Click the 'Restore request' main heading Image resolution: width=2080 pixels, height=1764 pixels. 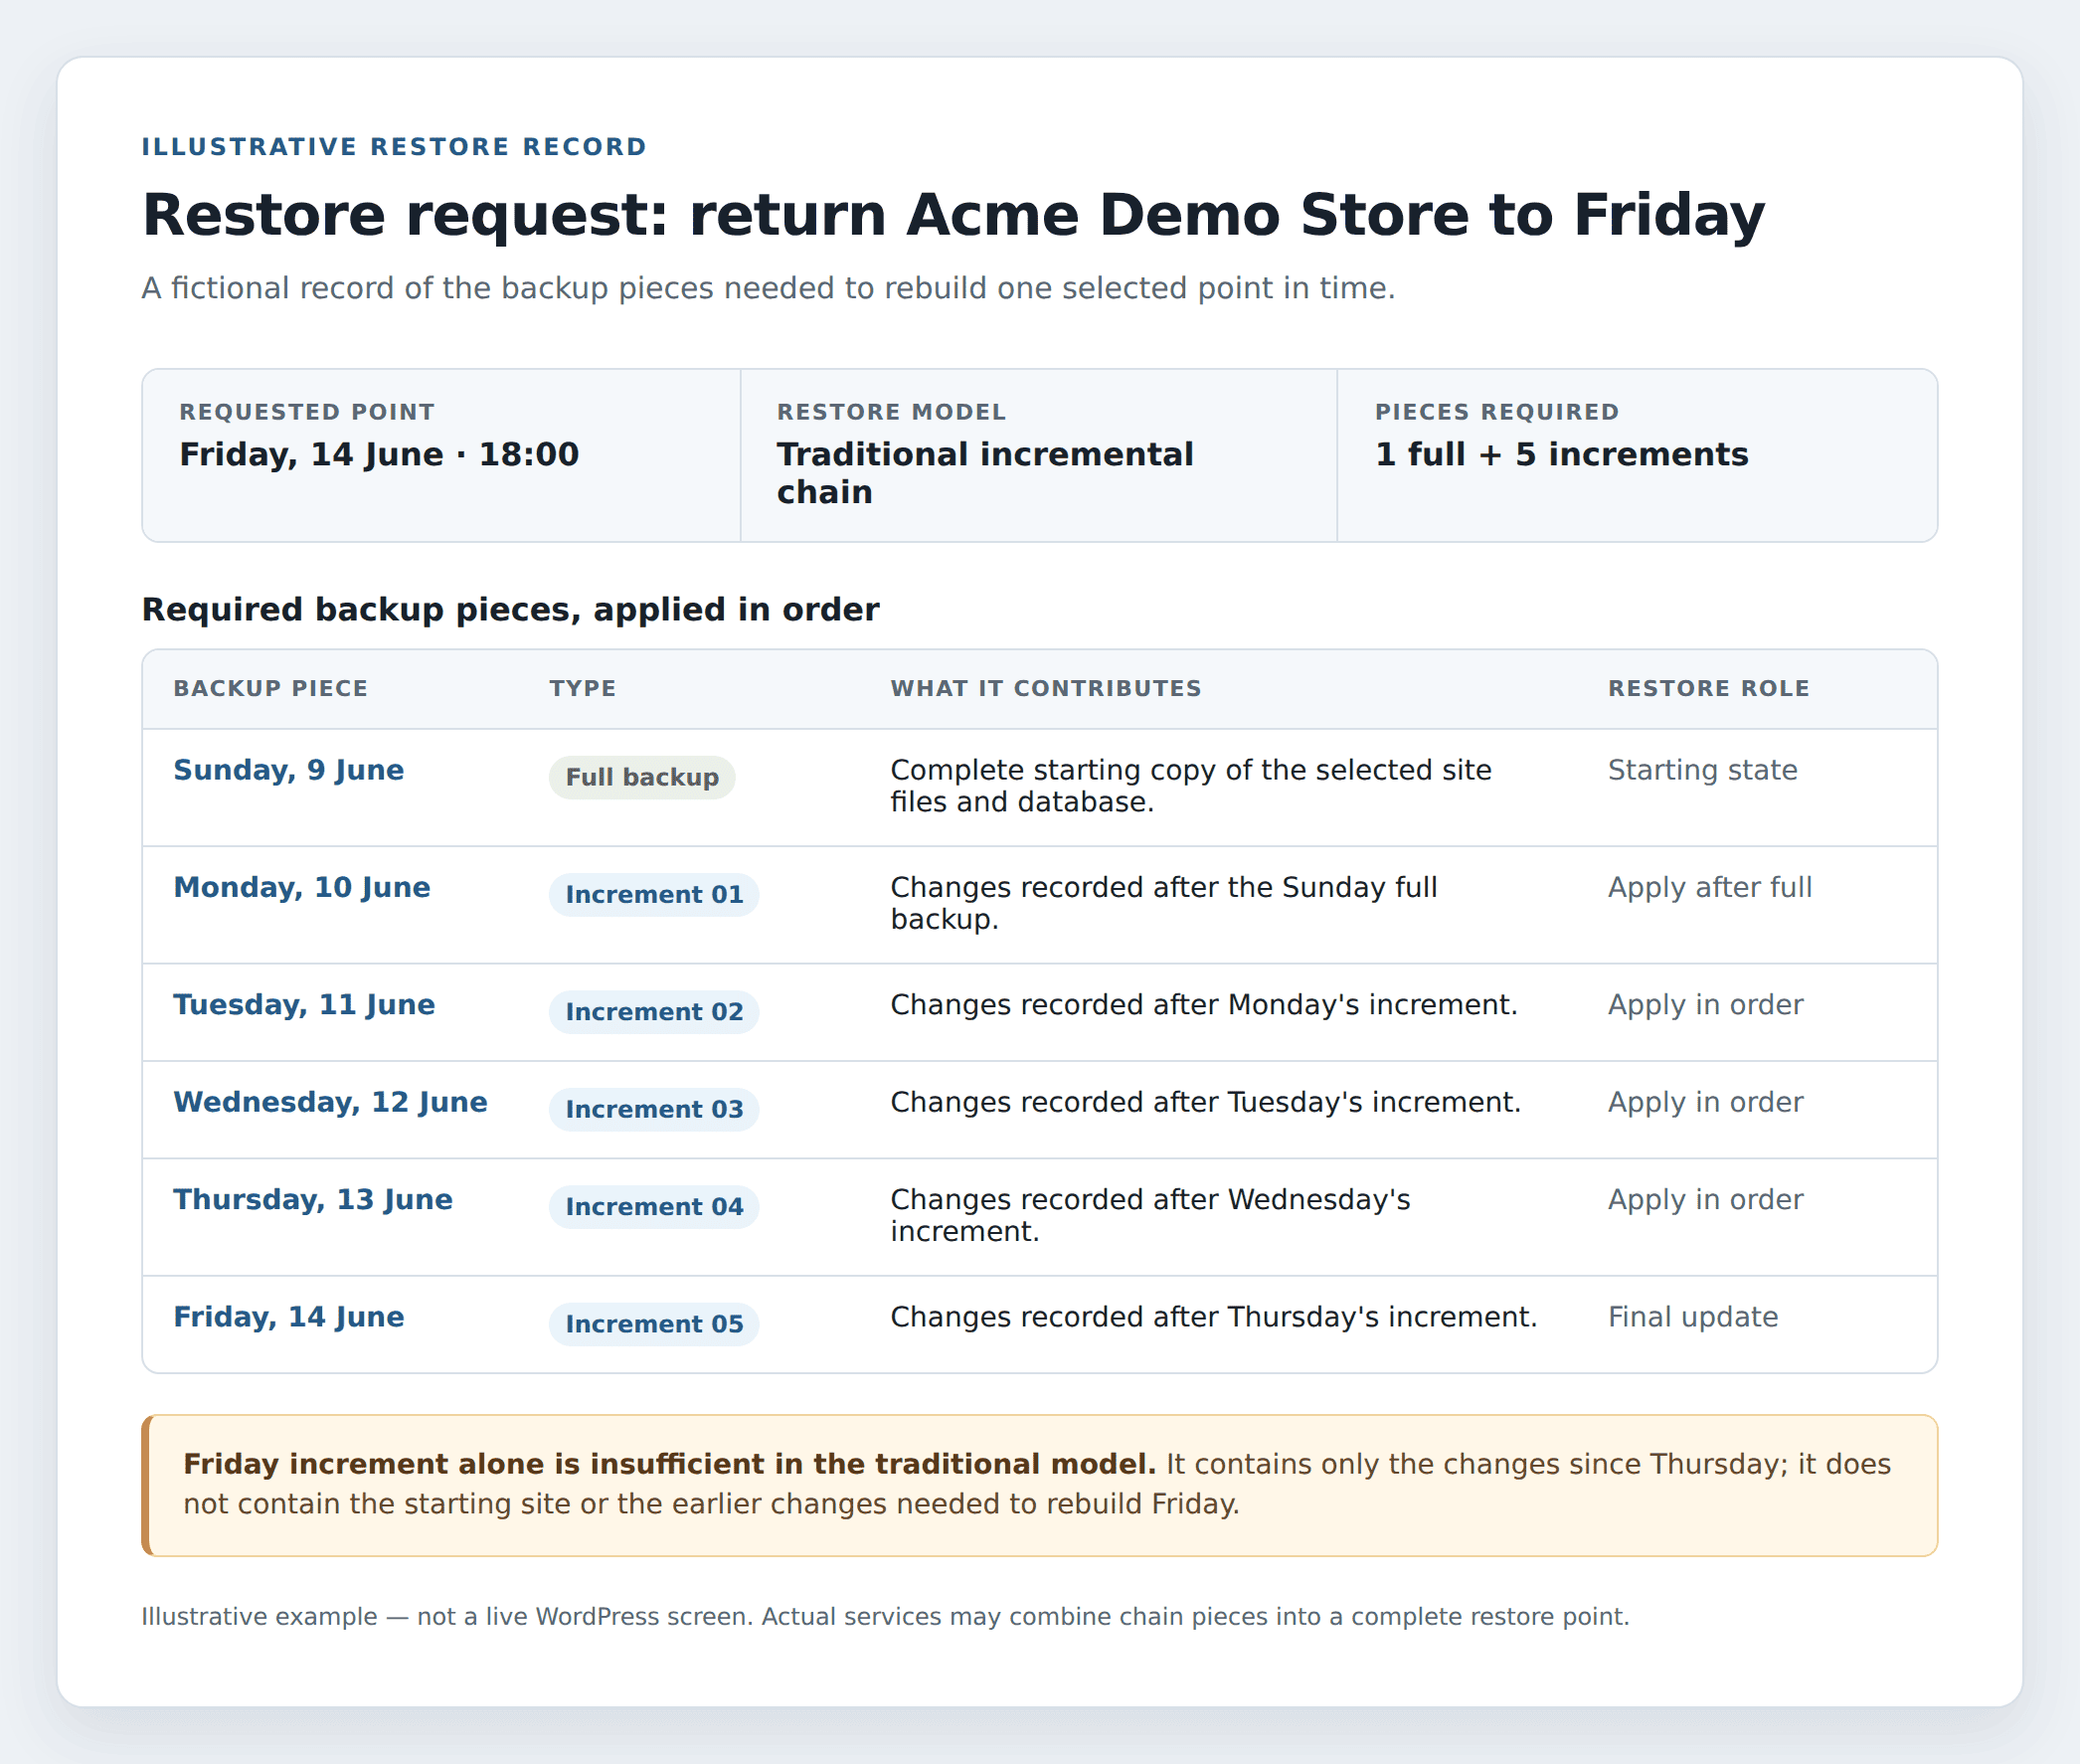pyautogui.click(x=953, y=214)
